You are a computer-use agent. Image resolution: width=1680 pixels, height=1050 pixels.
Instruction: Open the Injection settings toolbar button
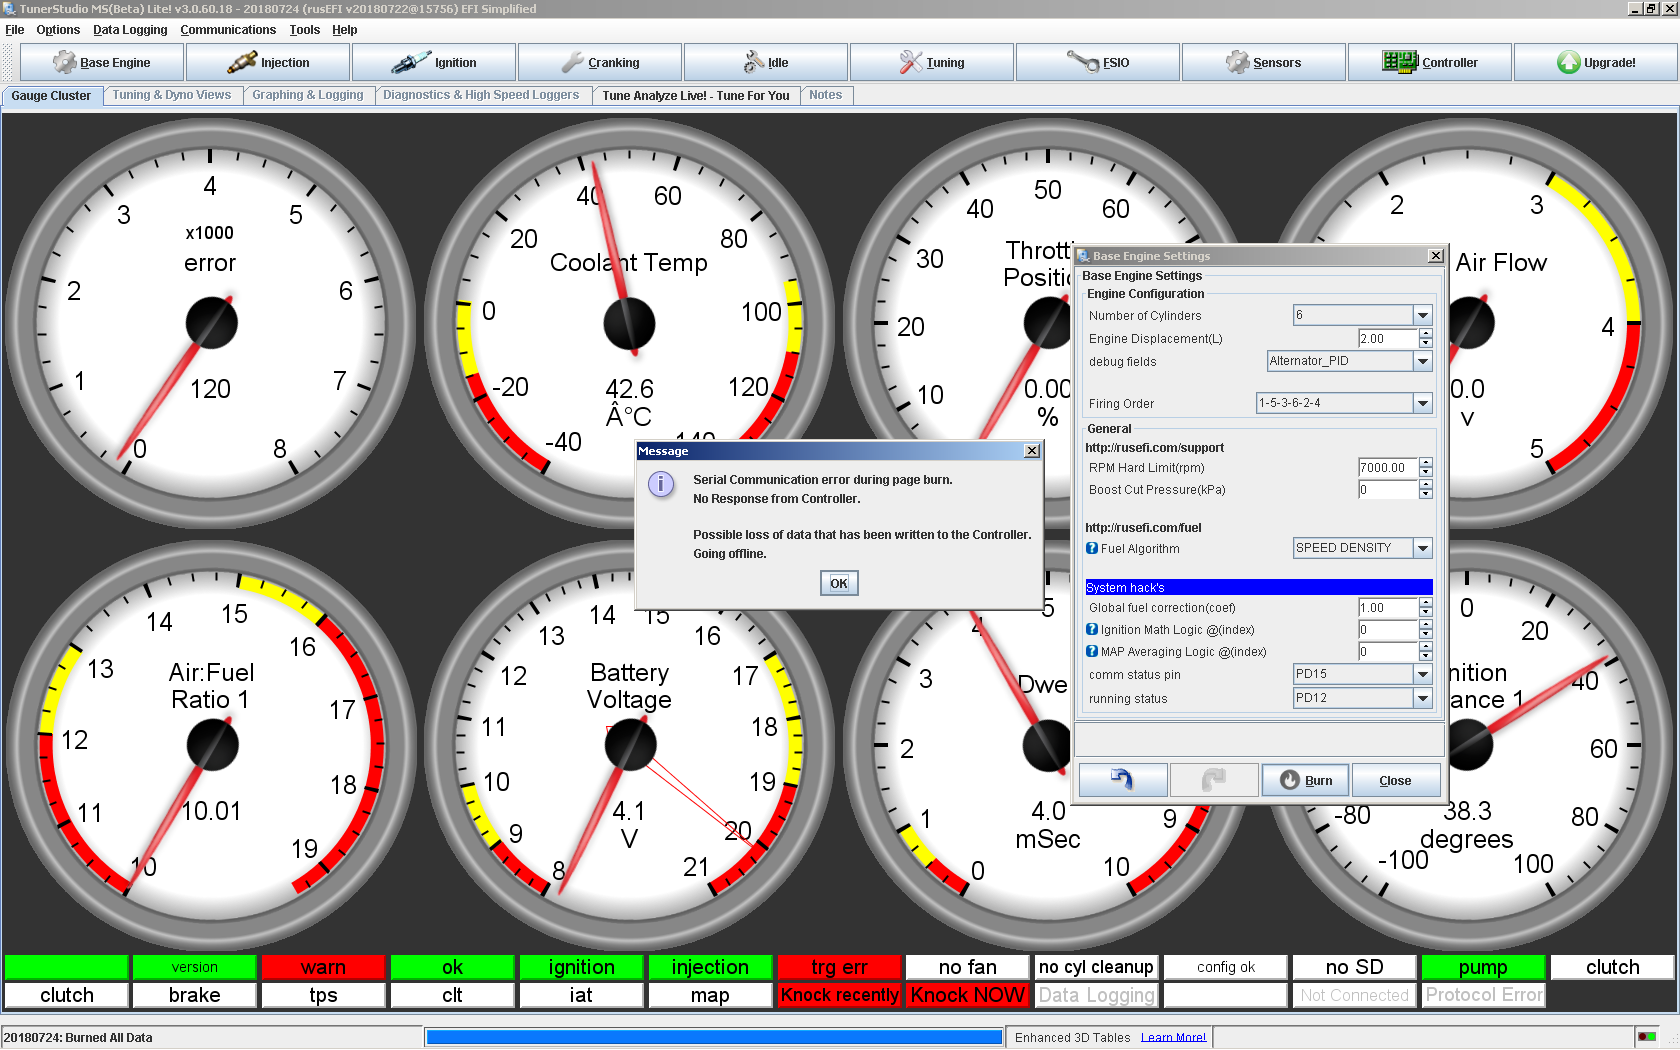click(268, 62)
